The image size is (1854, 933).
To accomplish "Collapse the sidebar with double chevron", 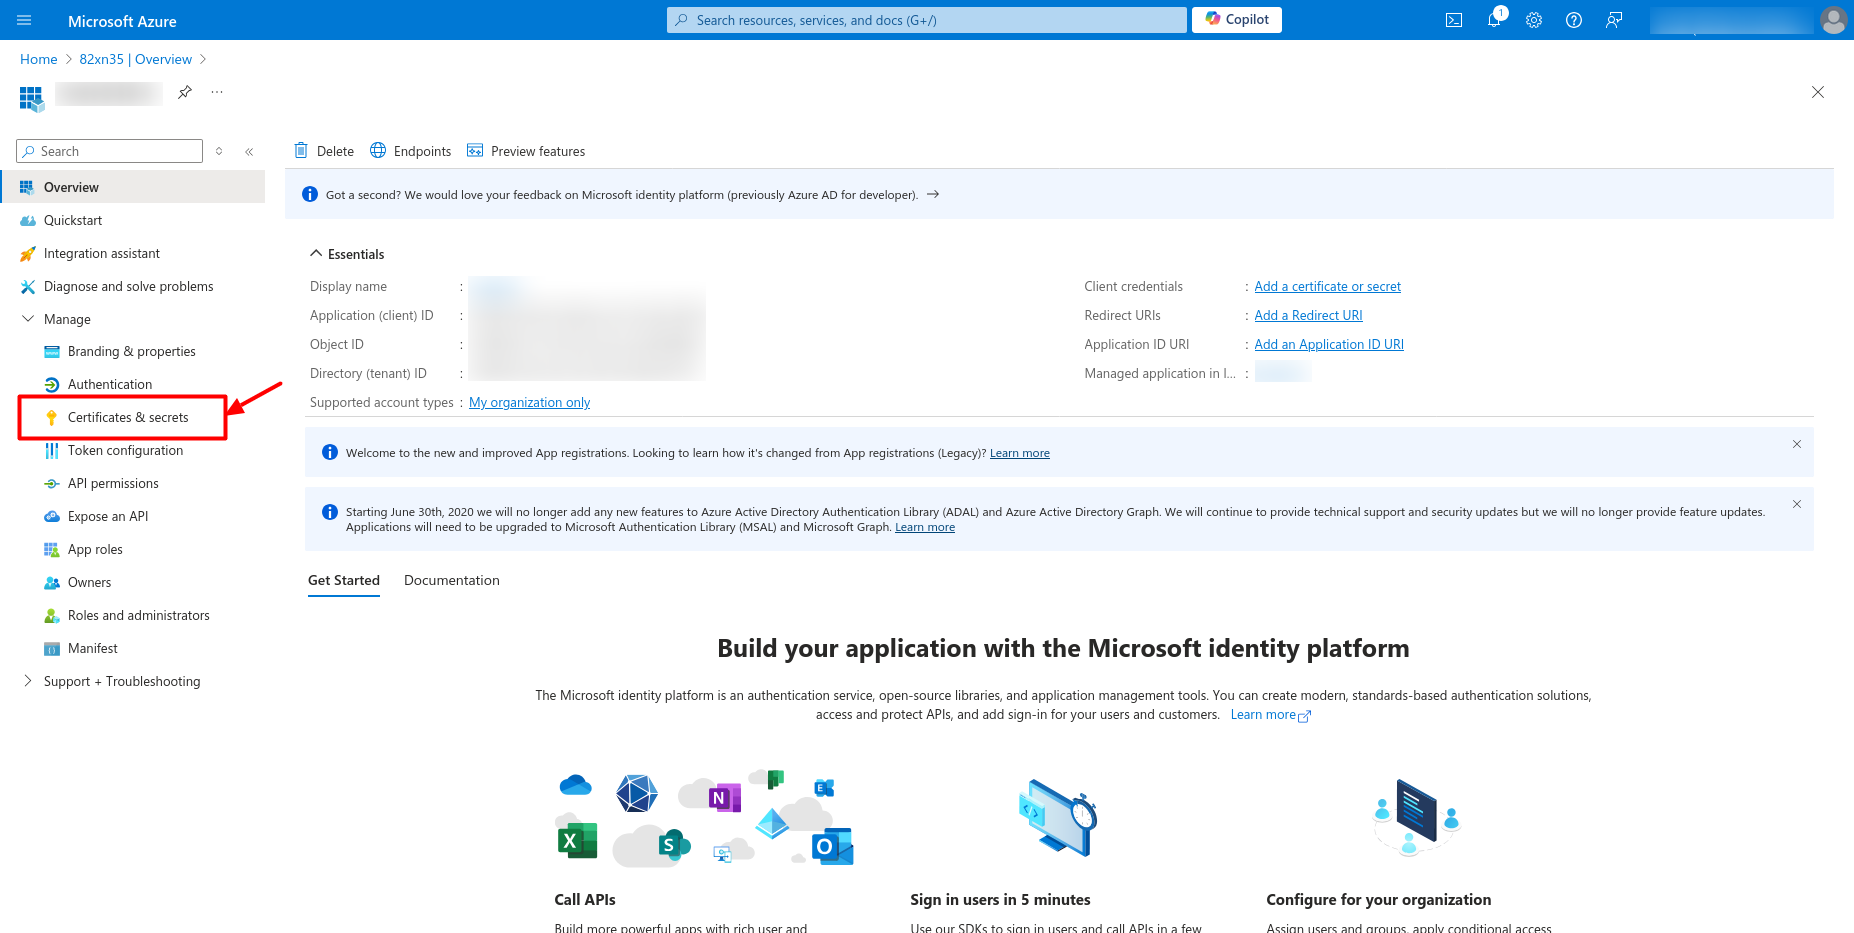I will tap(249, 152).
